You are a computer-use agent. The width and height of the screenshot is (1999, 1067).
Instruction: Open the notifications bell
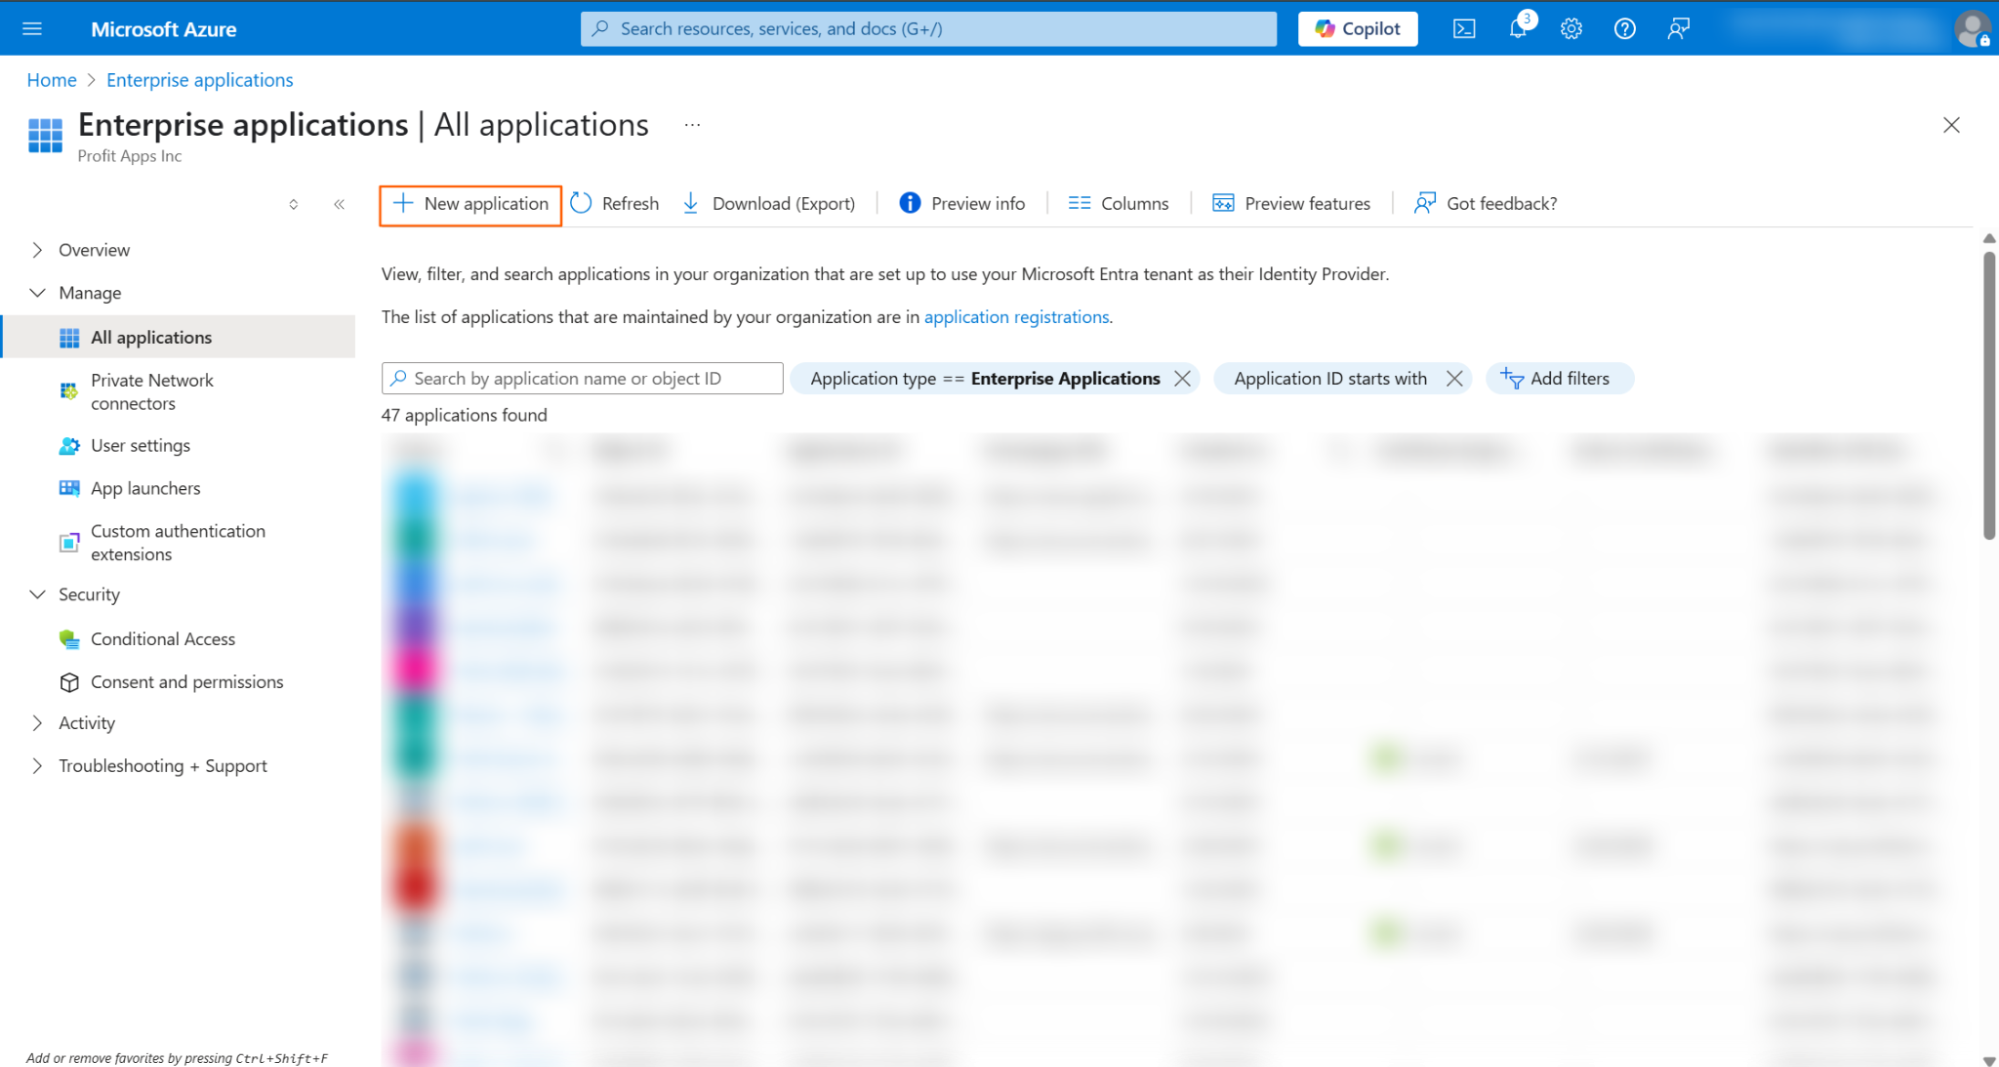[1518, 29]
